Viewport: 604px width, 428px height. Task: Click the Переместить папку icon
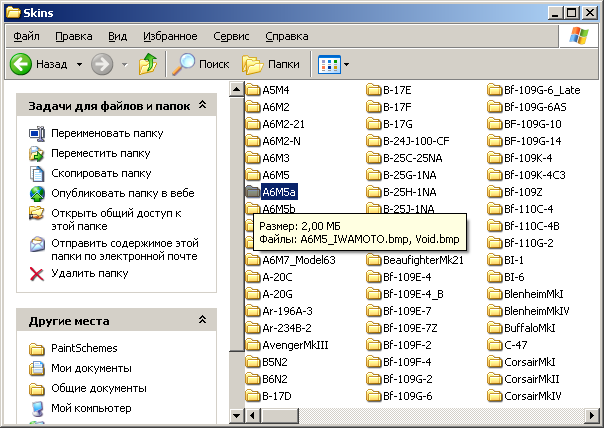click(37, 153)
